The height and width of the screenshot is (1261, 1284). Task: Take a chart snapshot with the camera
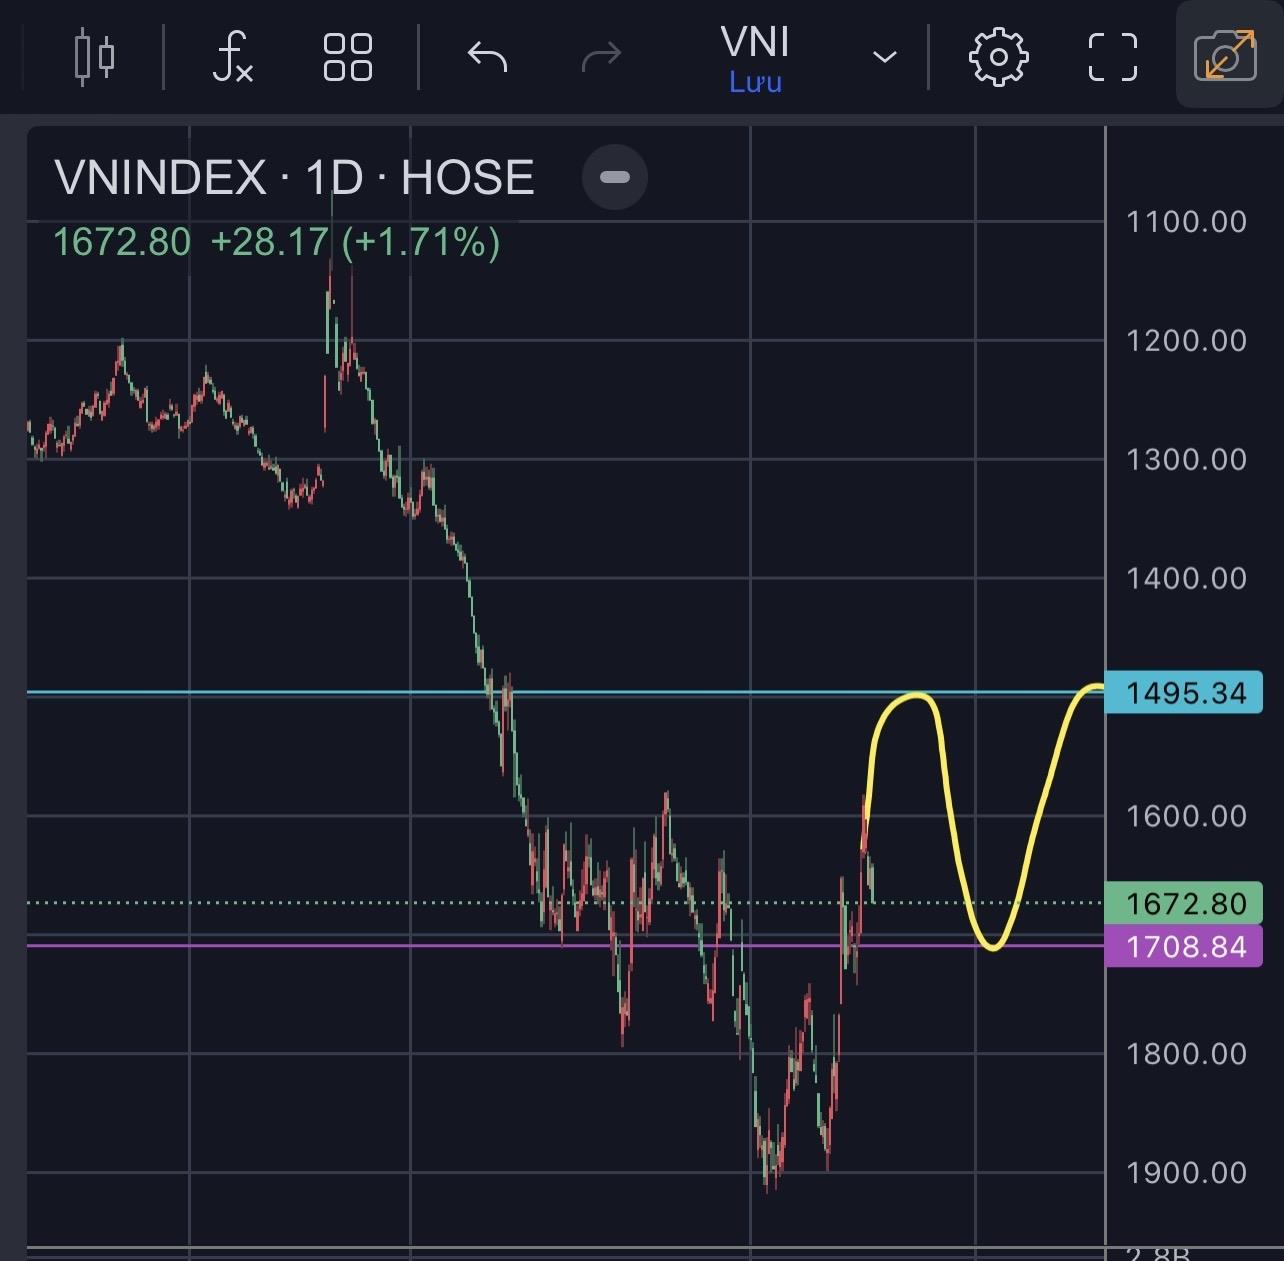(x=1225, y=56)
